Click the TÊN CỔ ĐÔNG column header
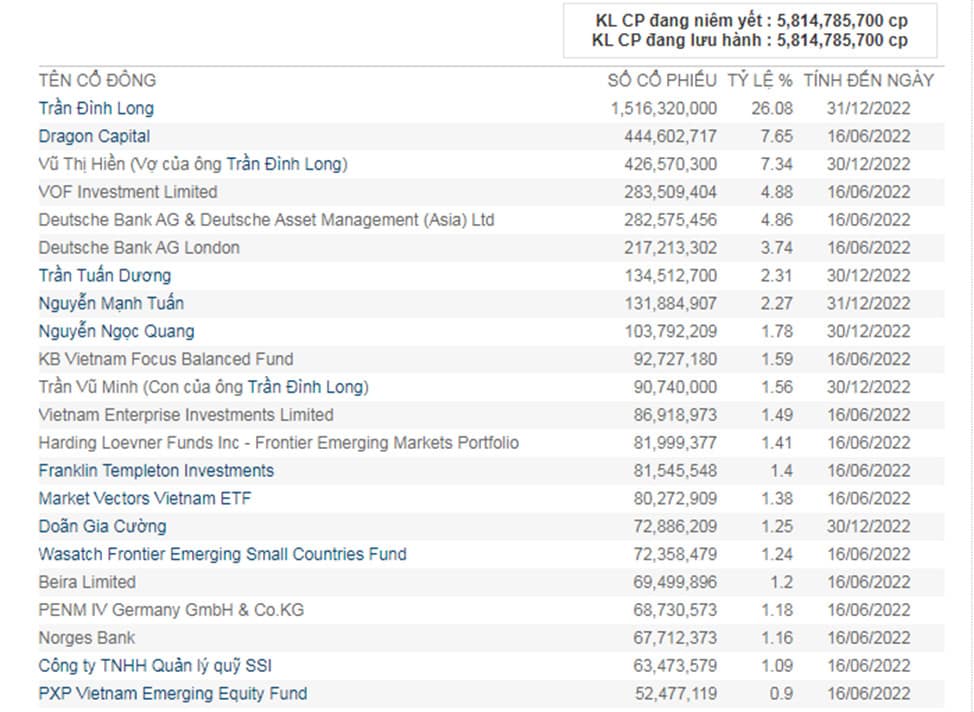Viewport: 974px width, 712px height. [98, 80]
